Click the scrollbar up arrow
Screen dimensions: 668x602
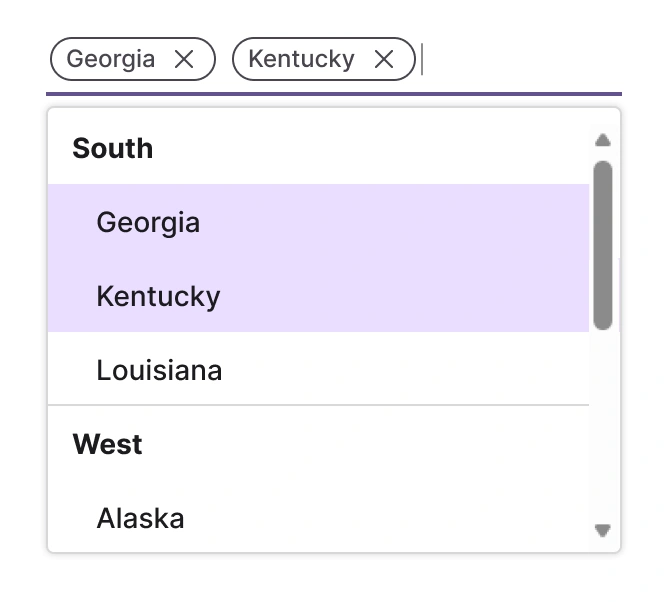tap(602, 140)
